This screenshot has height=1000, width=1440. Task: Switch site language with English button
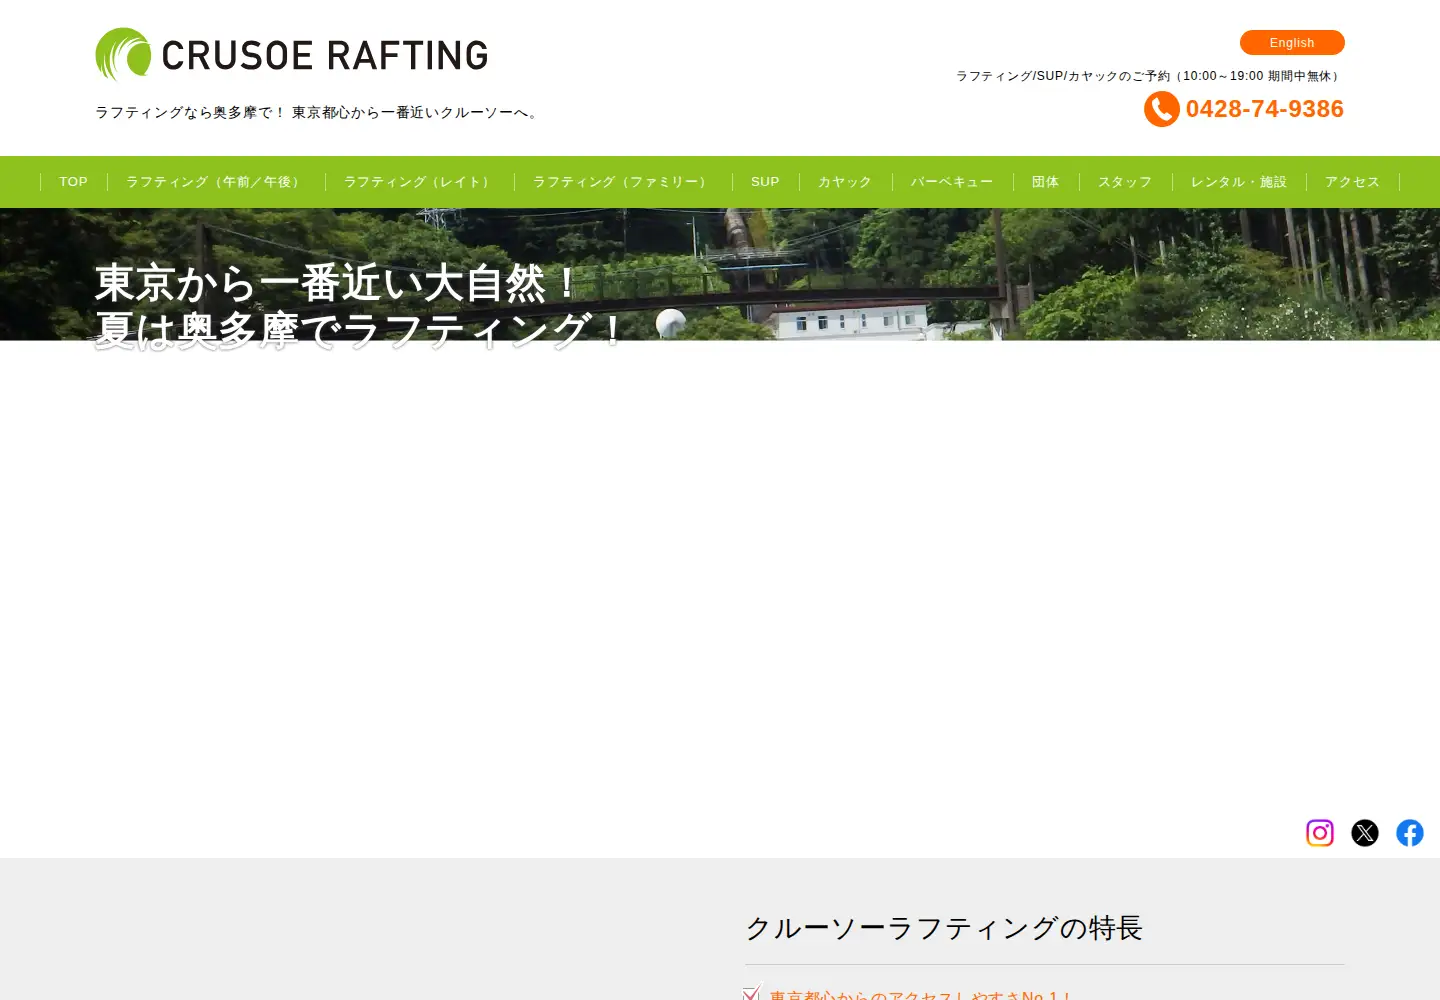[x=1292, y=43]
